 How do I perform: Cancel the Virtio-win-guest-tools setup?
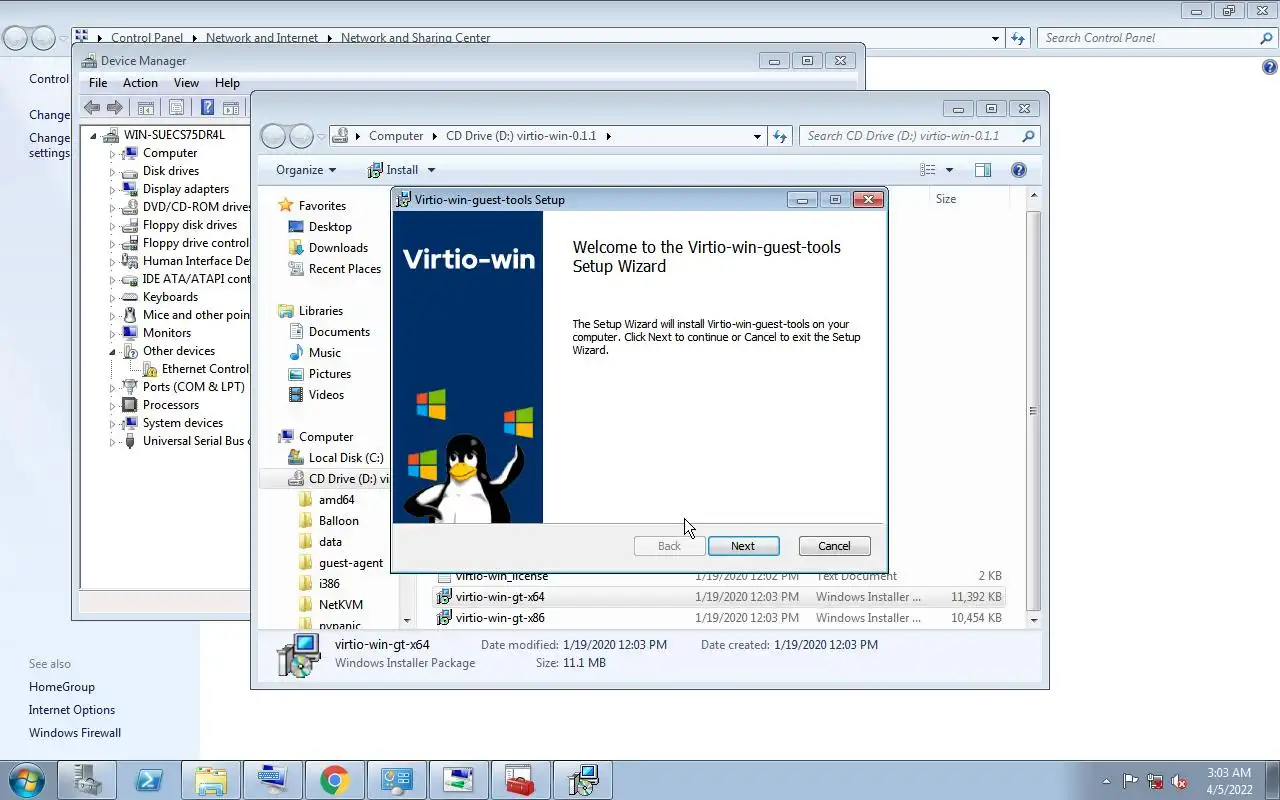834,546
